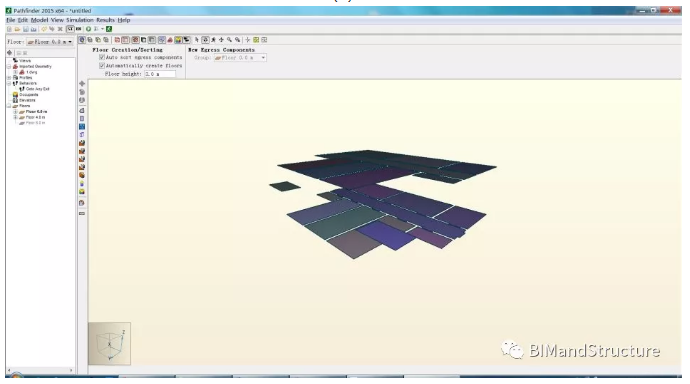Screen dimensions: 690x384
Task: Select Imported Geometry tree node
Action: click(x=35, y=66)
